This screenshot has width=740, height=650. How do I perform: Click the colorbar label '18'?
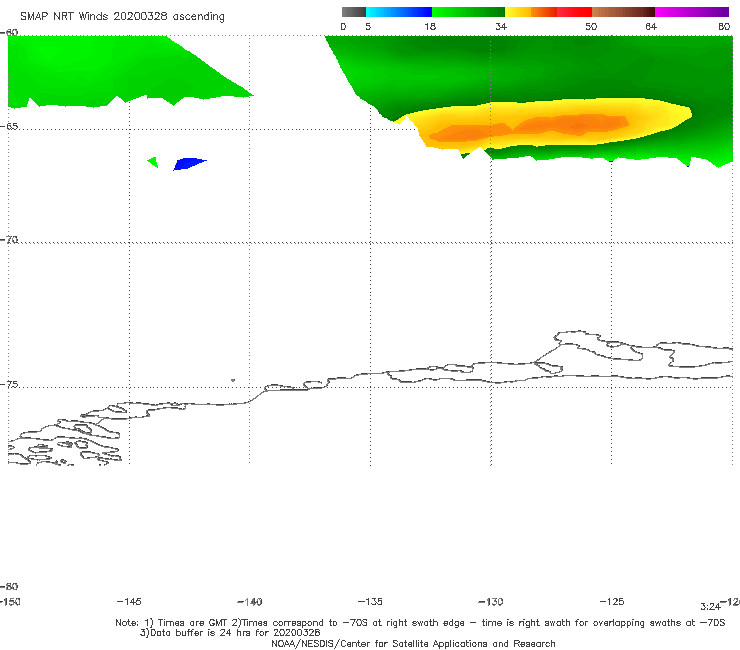430,26
